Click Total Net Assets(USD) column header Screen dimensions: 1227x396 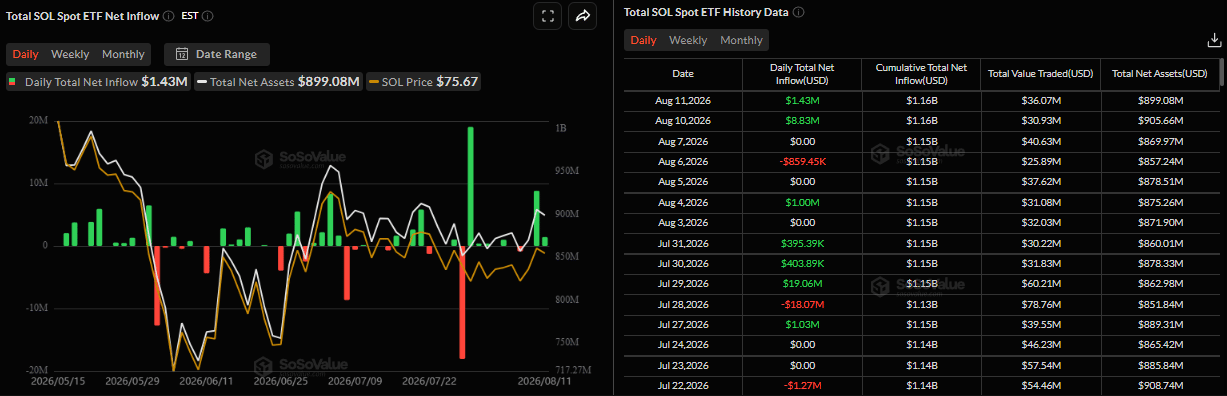point(1160,74)
